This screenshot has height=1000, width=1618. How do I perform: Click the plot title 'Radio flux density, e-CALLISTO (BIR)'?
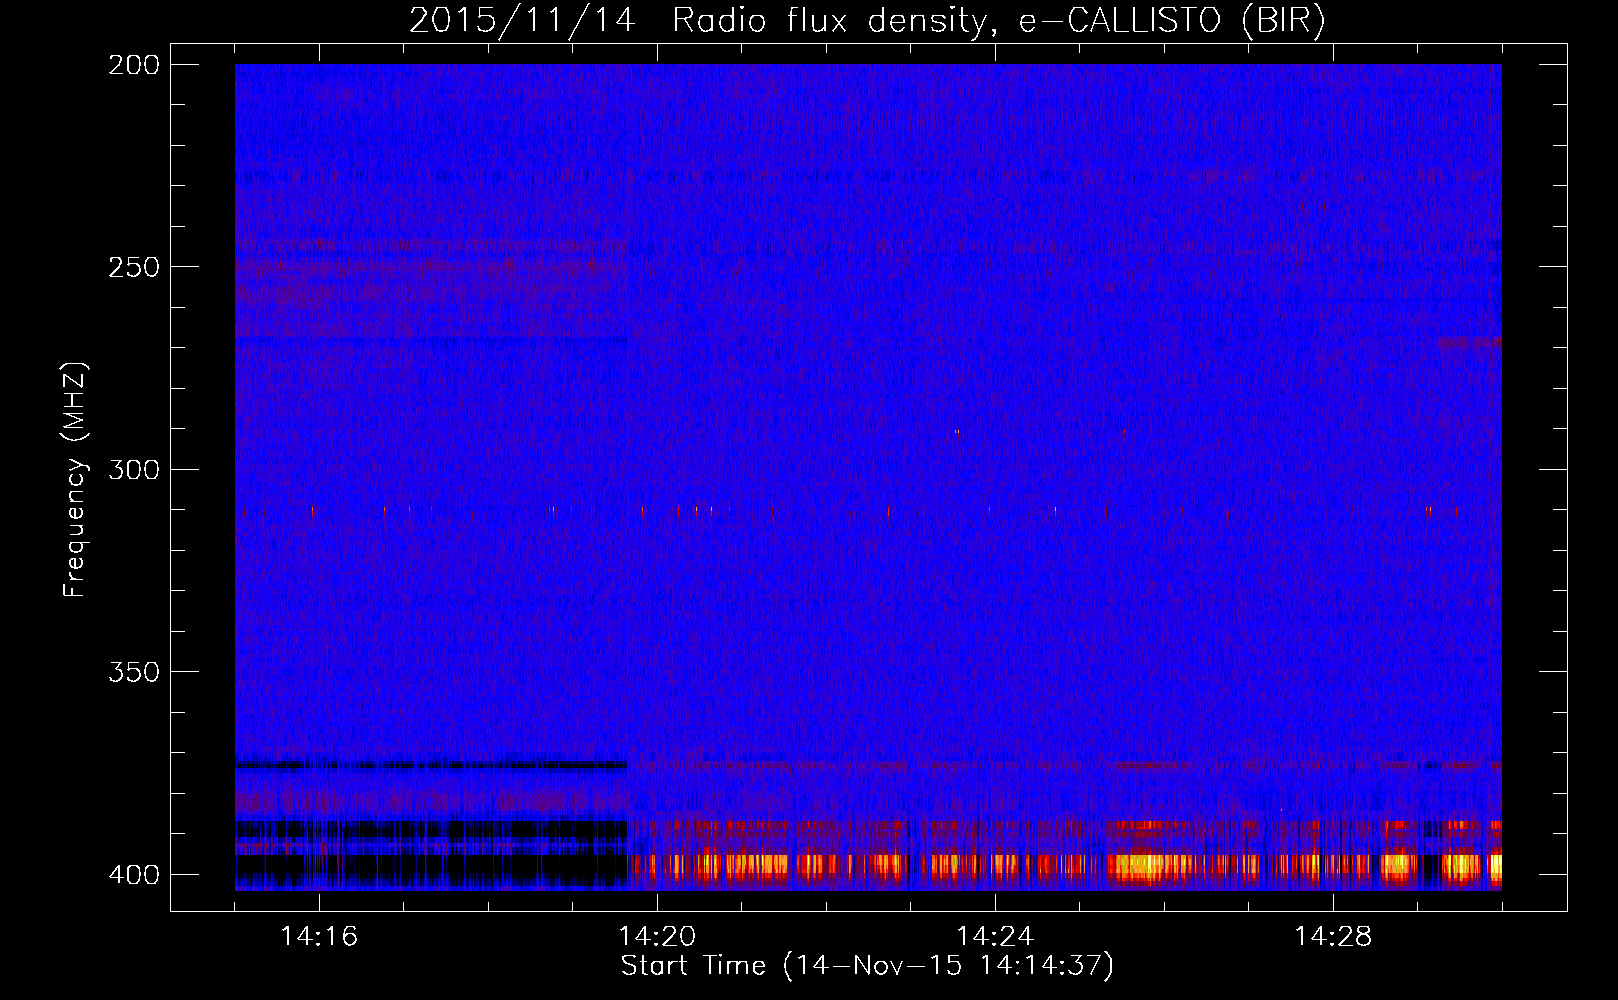point(998,20)
